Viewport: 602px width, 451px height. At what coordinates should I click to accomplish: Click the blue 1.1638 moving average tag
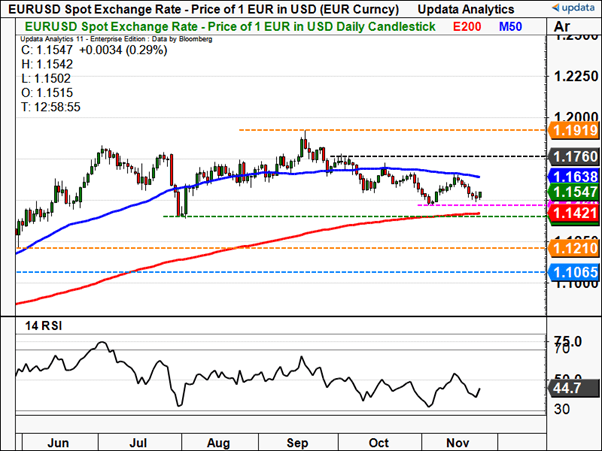point(567,175)
